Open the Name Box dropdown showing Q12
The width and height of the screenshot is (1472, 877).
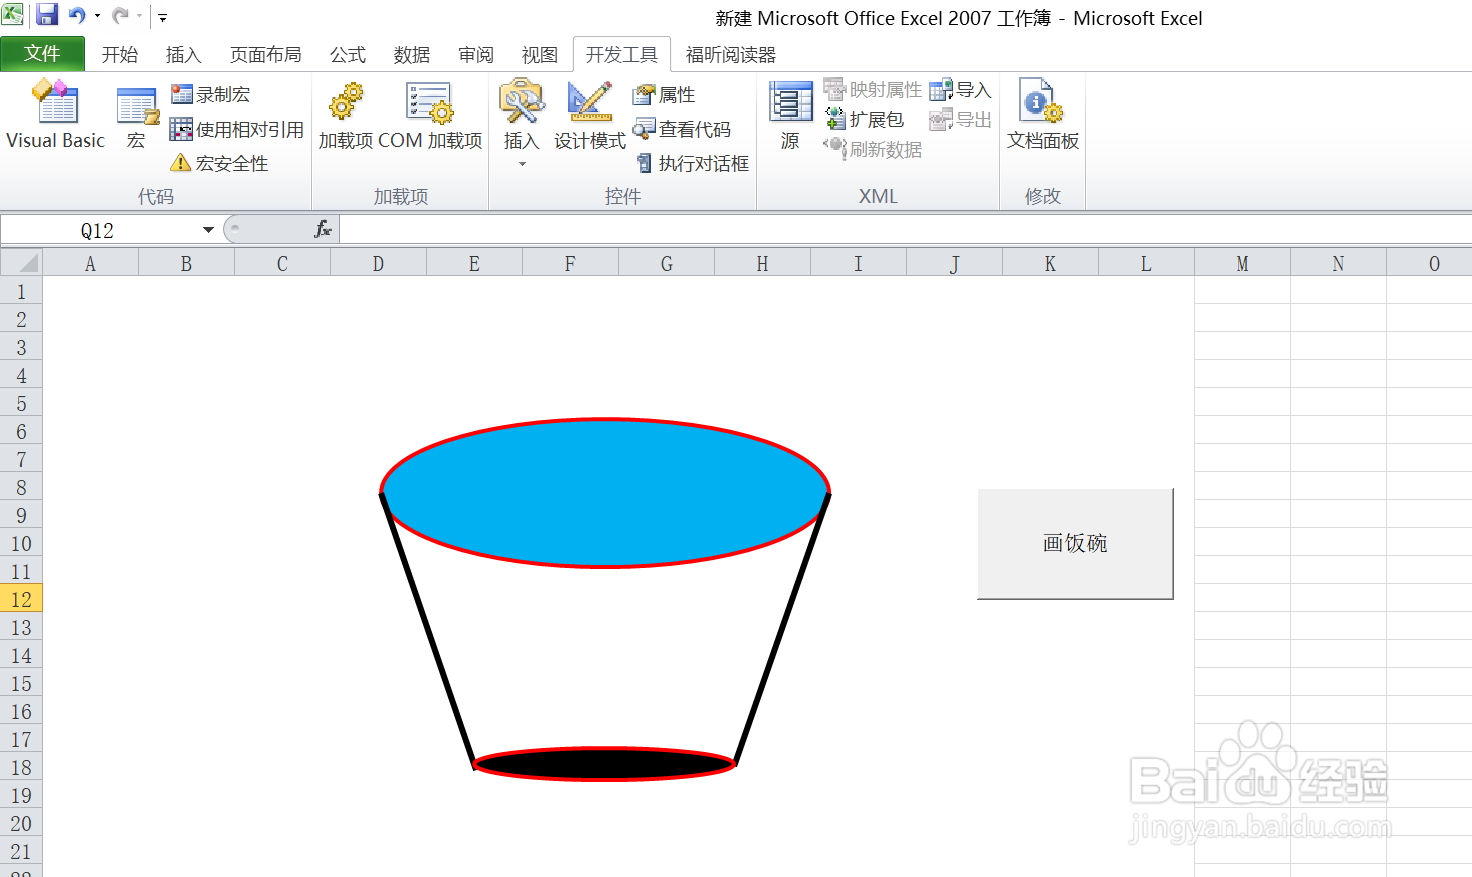coord(208,228)
